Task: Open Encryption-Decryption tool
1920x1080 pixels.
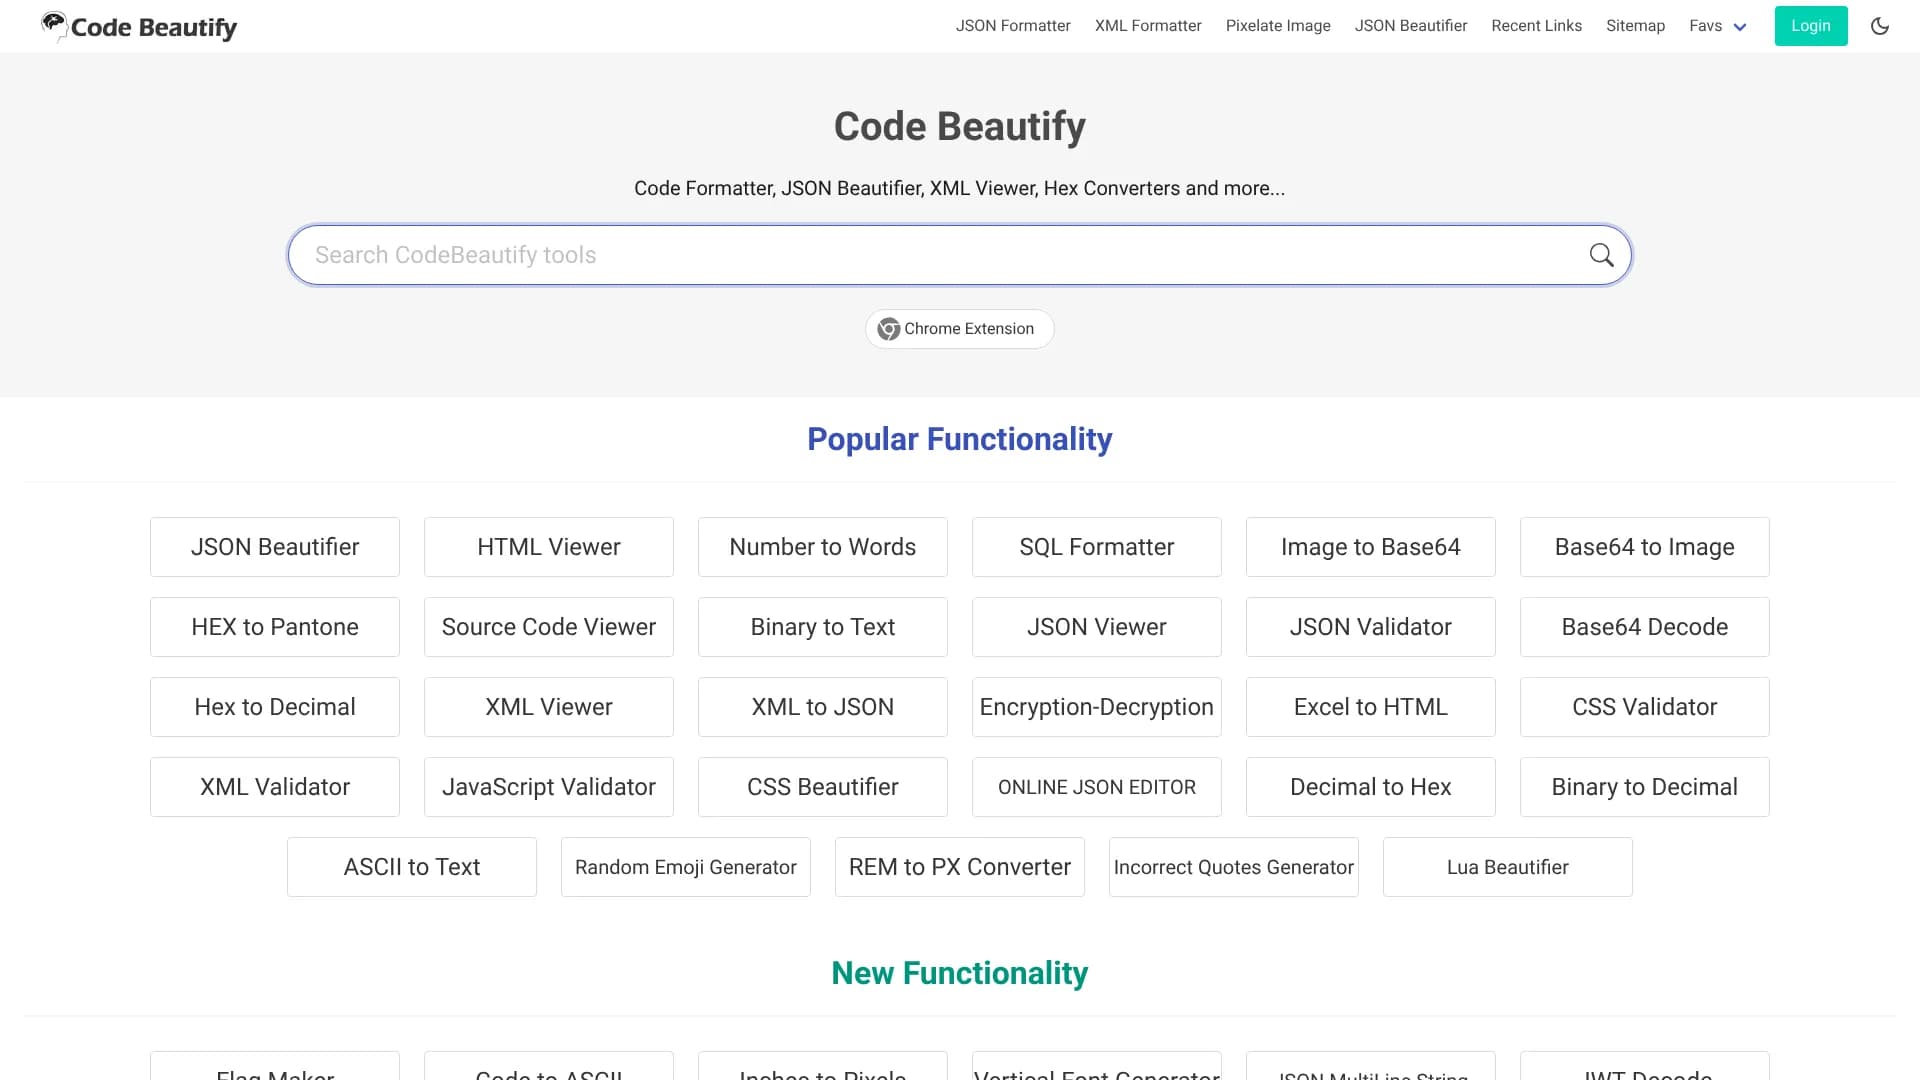Action: point(1097,707)
